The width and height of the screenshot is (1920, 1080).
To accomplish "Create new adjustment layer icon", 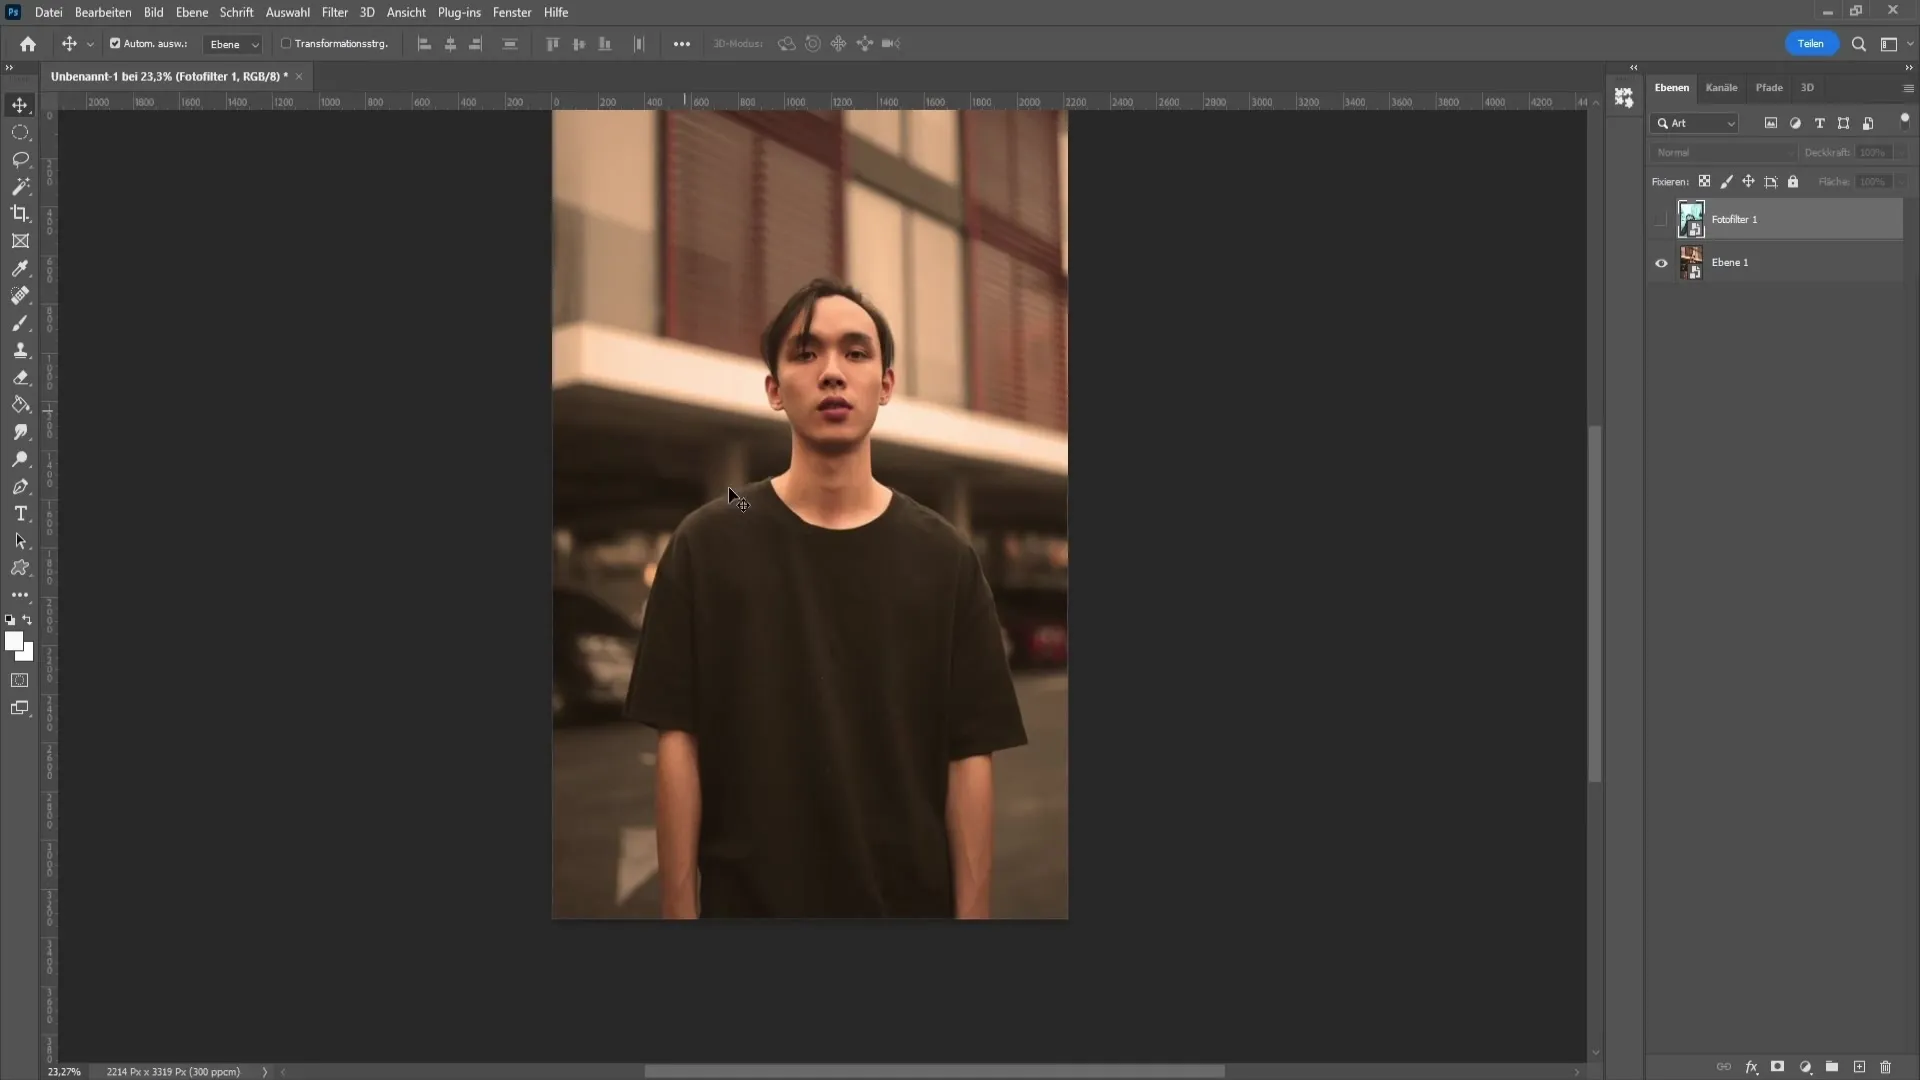I will [x=1805, y=1067].
